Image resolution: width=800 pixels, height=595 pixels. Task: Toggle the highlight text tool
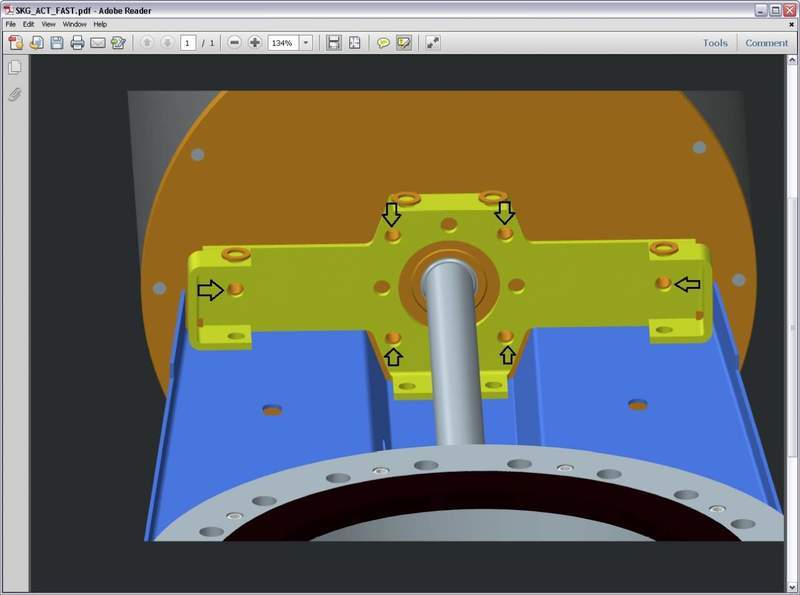[x=404, y=43]
